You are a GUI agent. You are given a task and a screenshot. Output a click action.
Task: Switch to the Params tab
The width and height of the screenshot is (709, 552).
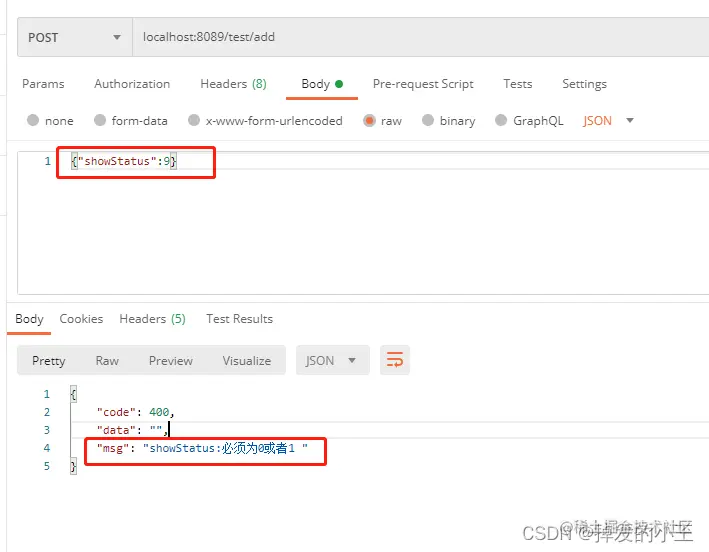coord(43,84)
